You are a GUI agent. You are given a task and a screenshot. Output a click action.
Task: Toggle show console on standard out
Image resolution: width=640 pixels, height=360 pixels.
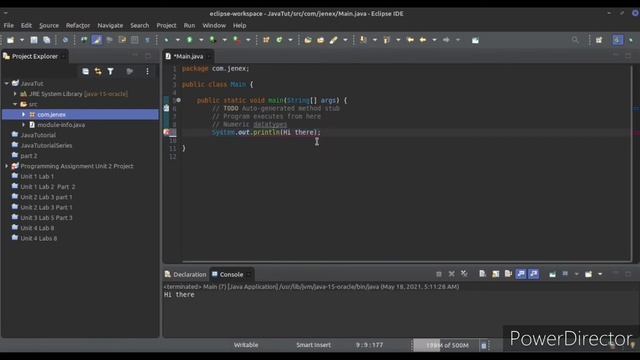(x=521, y=274)
